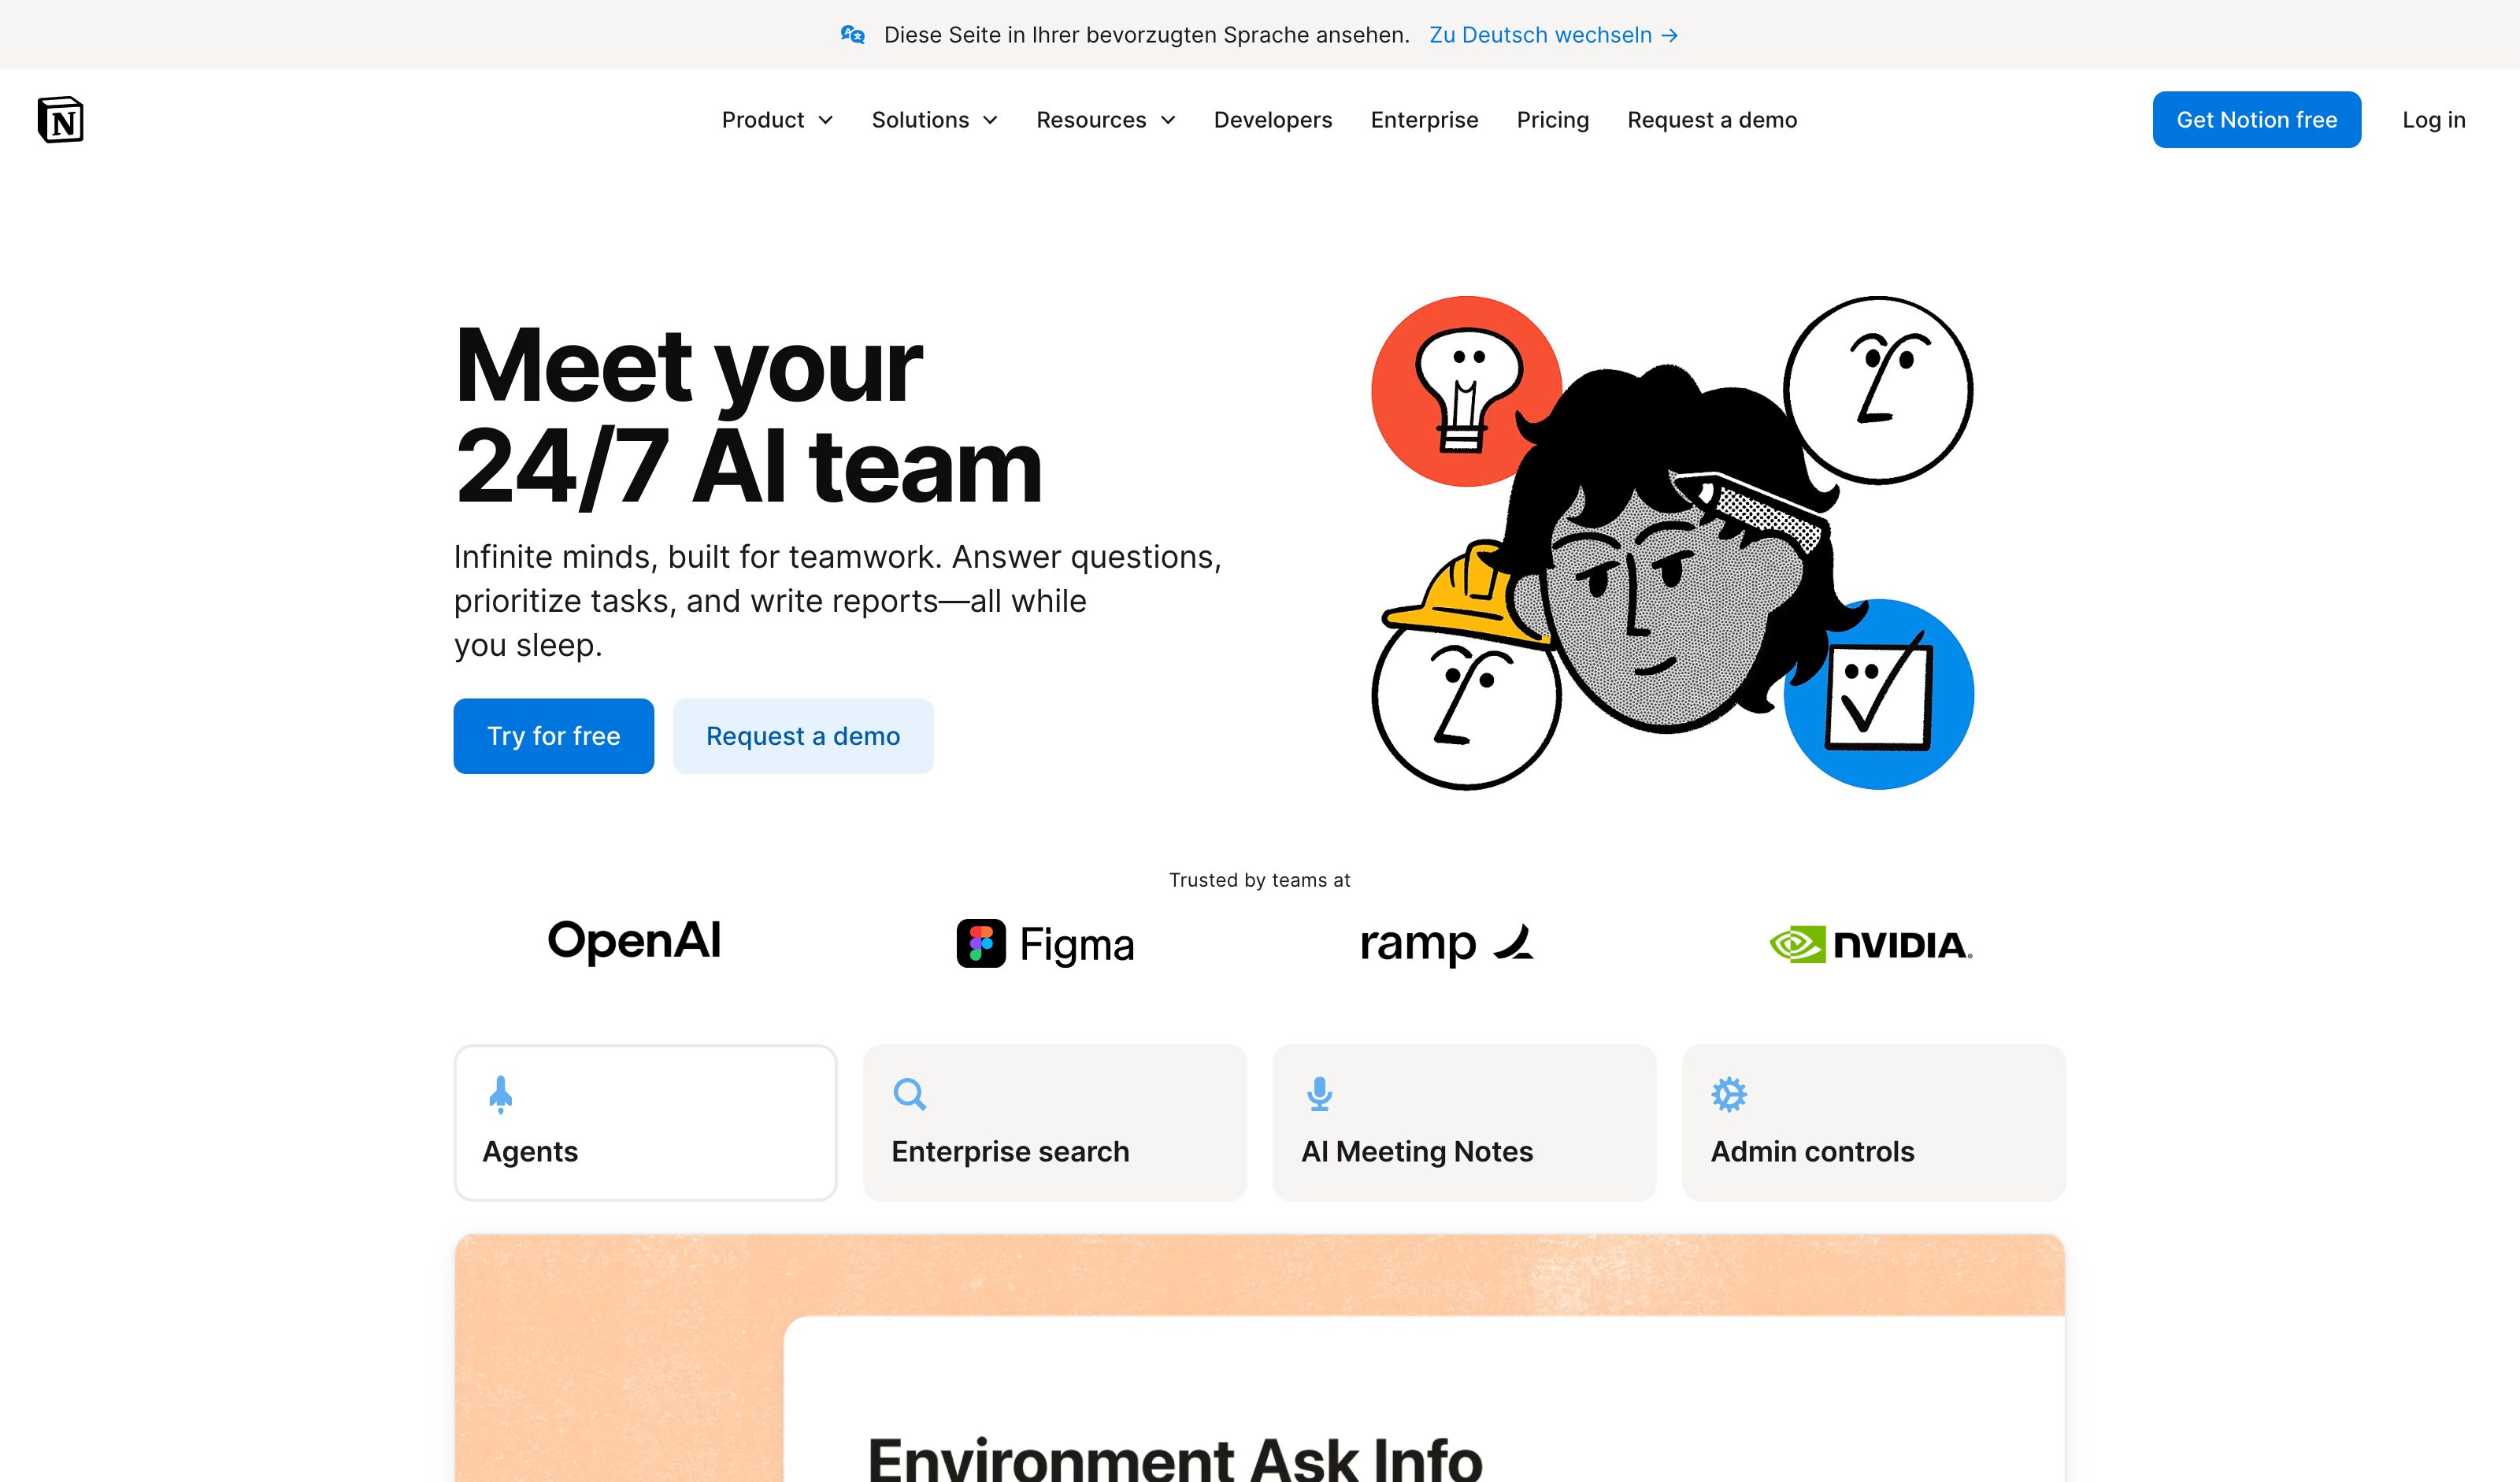Screen dimensions: 2520x1482
Task: Click the Agents rocket icon
Action: tap(501, 1094)
